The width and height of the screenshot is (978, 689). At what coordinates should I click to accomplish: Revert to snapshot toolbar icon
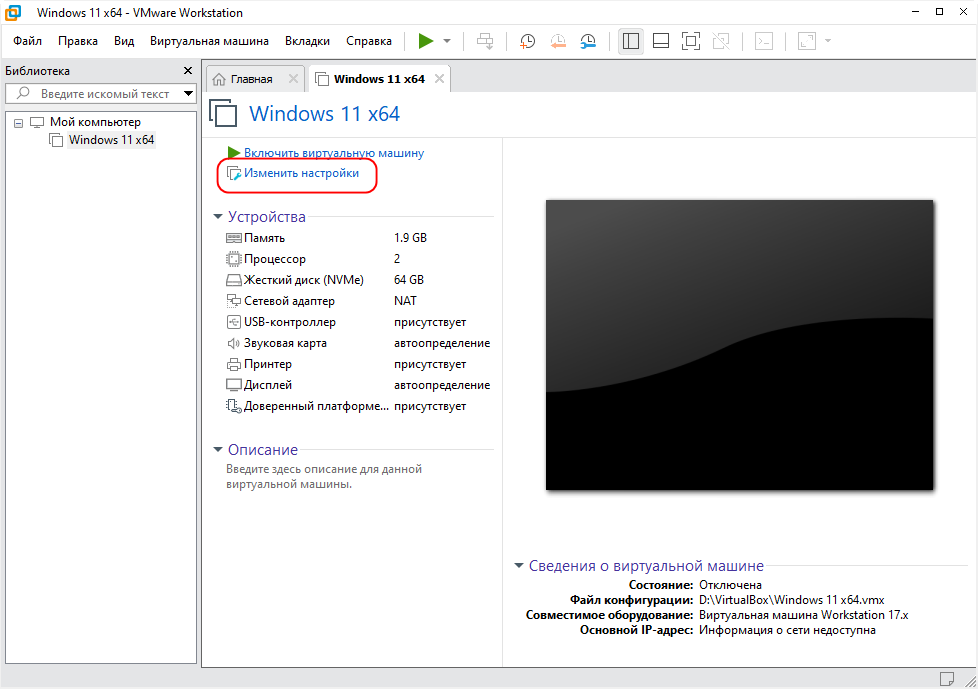click(558, 41)
